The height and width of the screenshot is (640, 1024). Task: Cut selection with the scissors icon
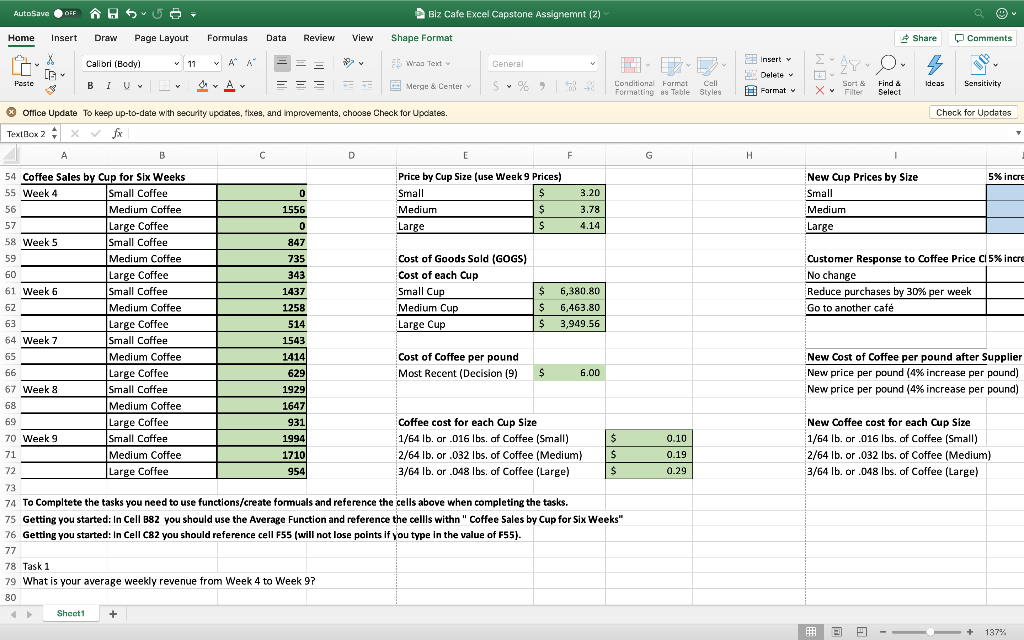click(x=50, y=60)
